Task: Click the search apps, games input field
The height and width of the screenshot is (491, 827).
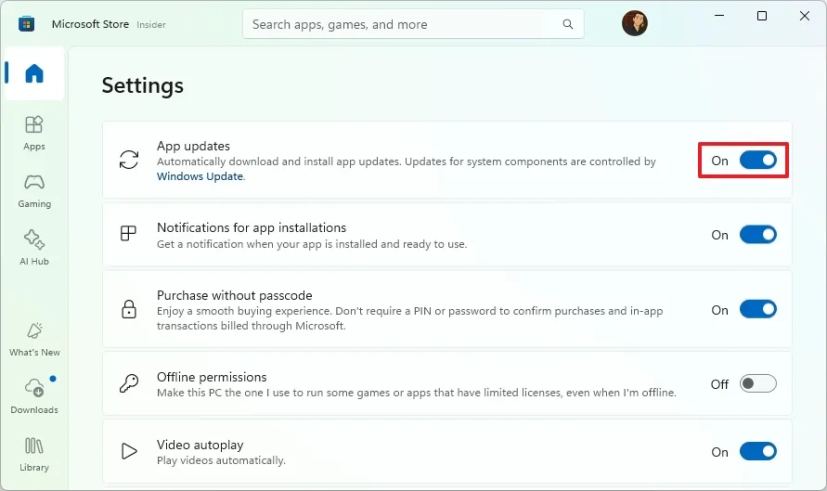Action: click(413, 24)
